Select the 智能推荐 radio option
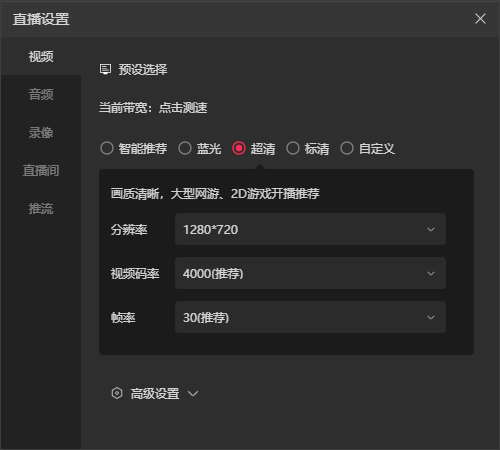This screenshot has width=500, height=450. click(x=107, y=148)
